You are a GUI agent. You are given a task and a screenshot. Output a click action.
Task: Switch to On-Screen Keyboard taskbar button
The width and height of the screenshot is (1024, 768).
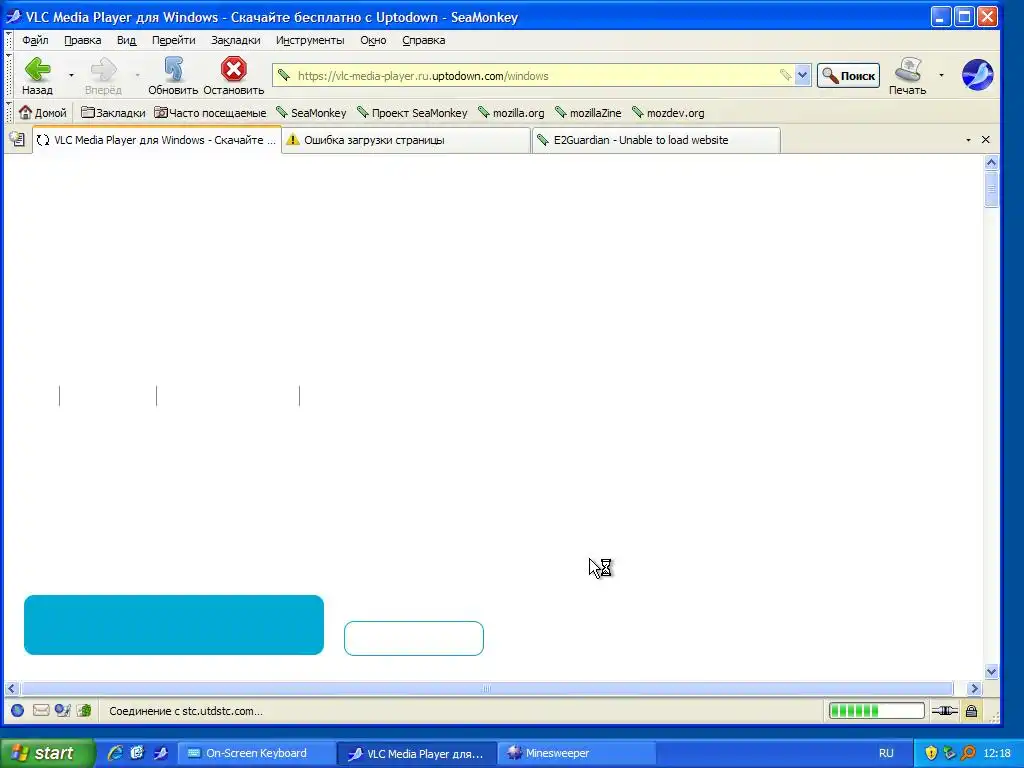point(257,753)
